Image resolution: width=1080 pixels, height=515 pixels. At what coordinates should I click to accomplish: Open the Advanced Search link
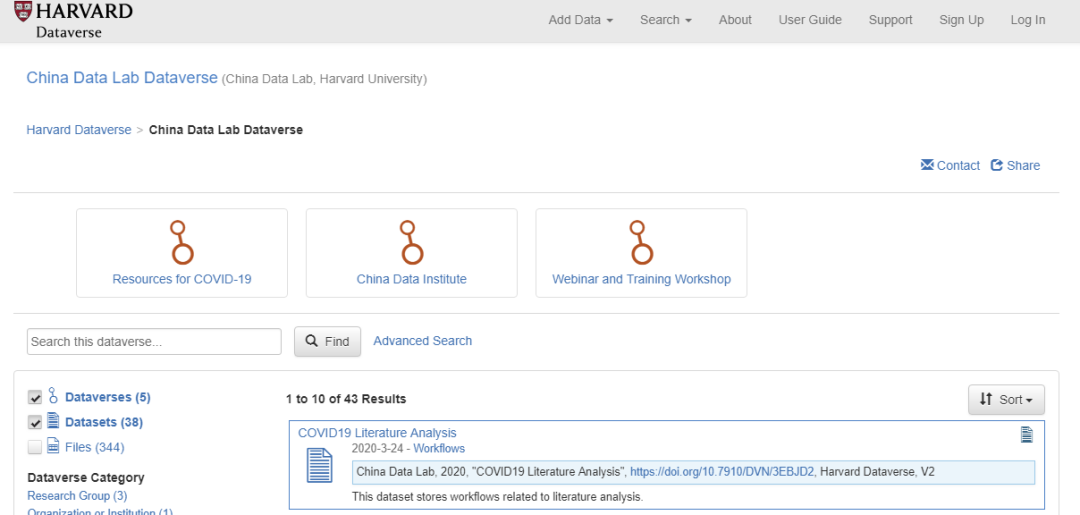422,341
